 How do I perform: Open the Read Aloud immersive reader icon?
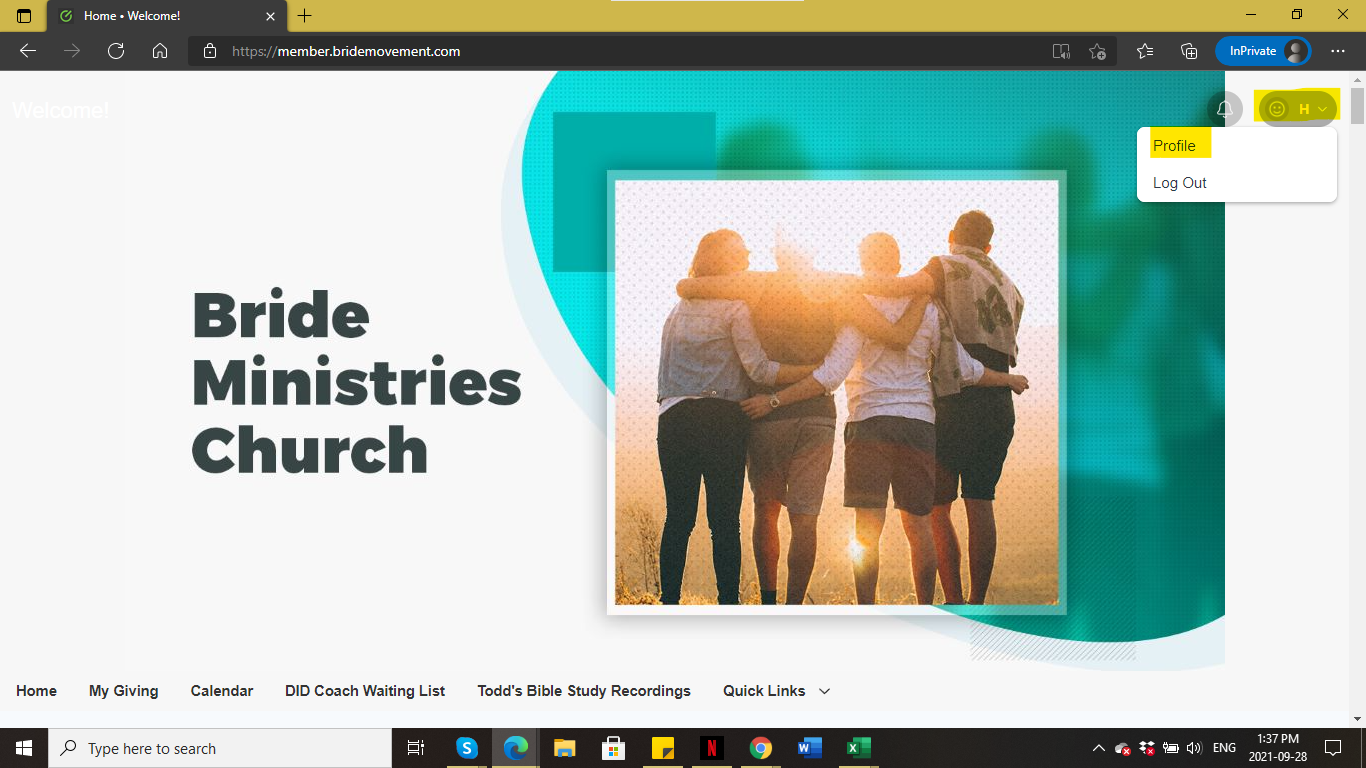[1061, 51]
